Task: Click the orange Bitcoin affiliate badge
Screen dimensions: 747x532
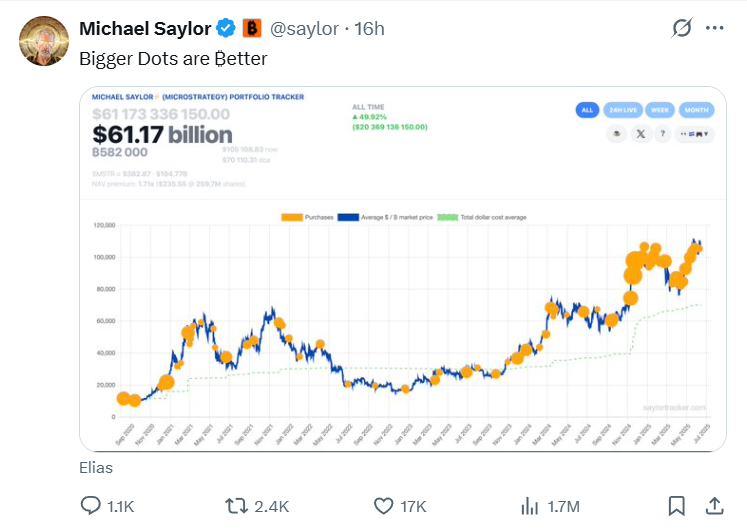Action: pyautogui.click(x=253, y=29)
